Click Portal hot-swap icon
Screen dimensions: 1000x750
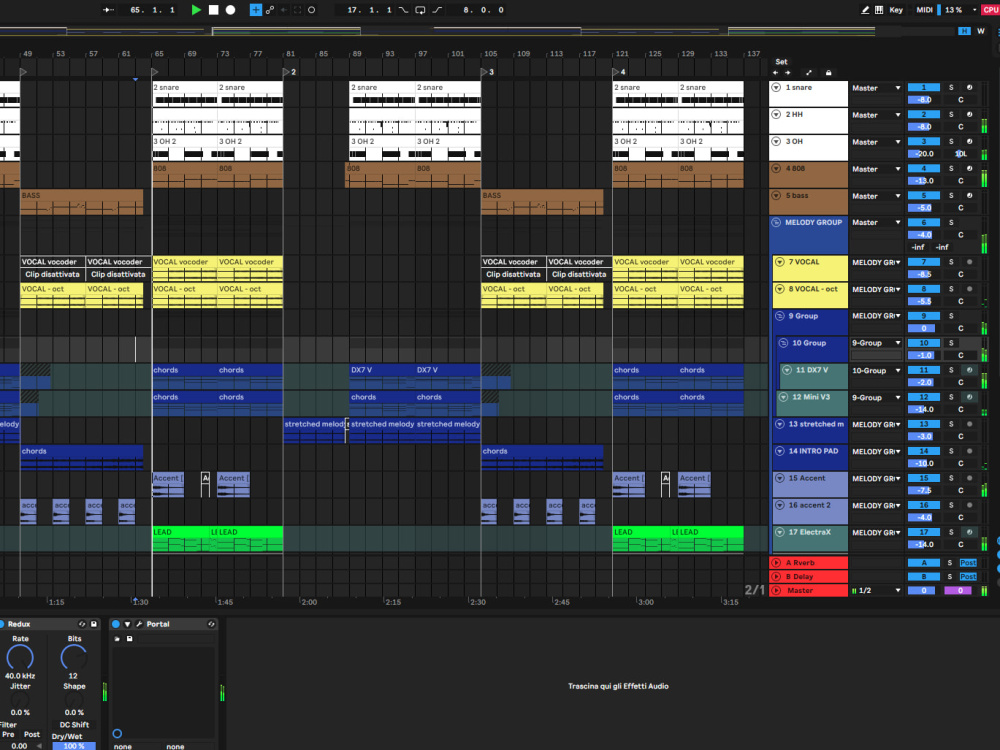pos(211,624)
